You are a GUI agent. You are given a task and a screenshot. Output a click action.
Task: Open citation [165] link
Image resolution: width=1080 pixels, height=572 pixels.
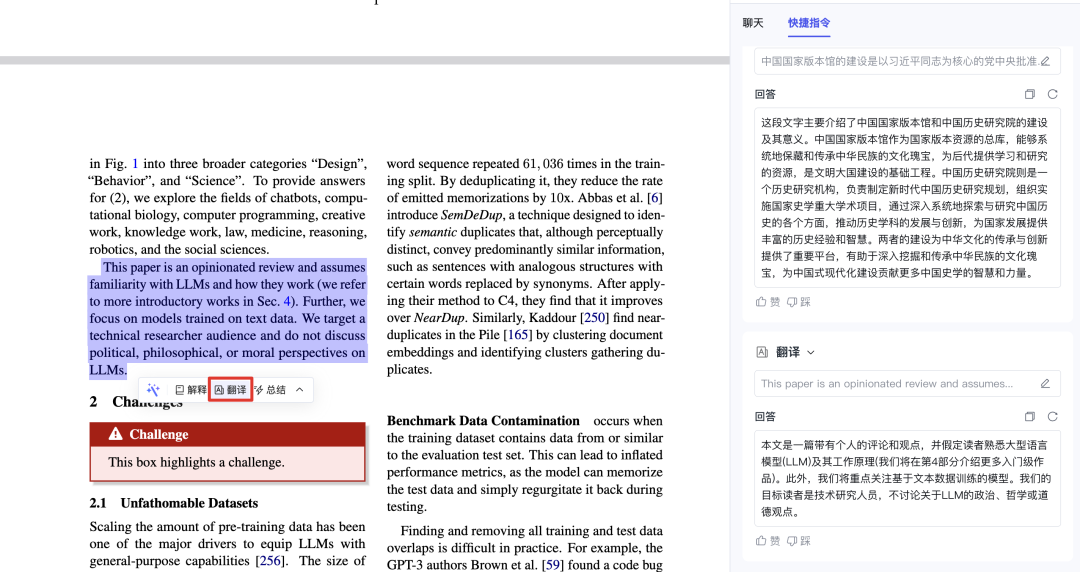click(x=518, y=335)
